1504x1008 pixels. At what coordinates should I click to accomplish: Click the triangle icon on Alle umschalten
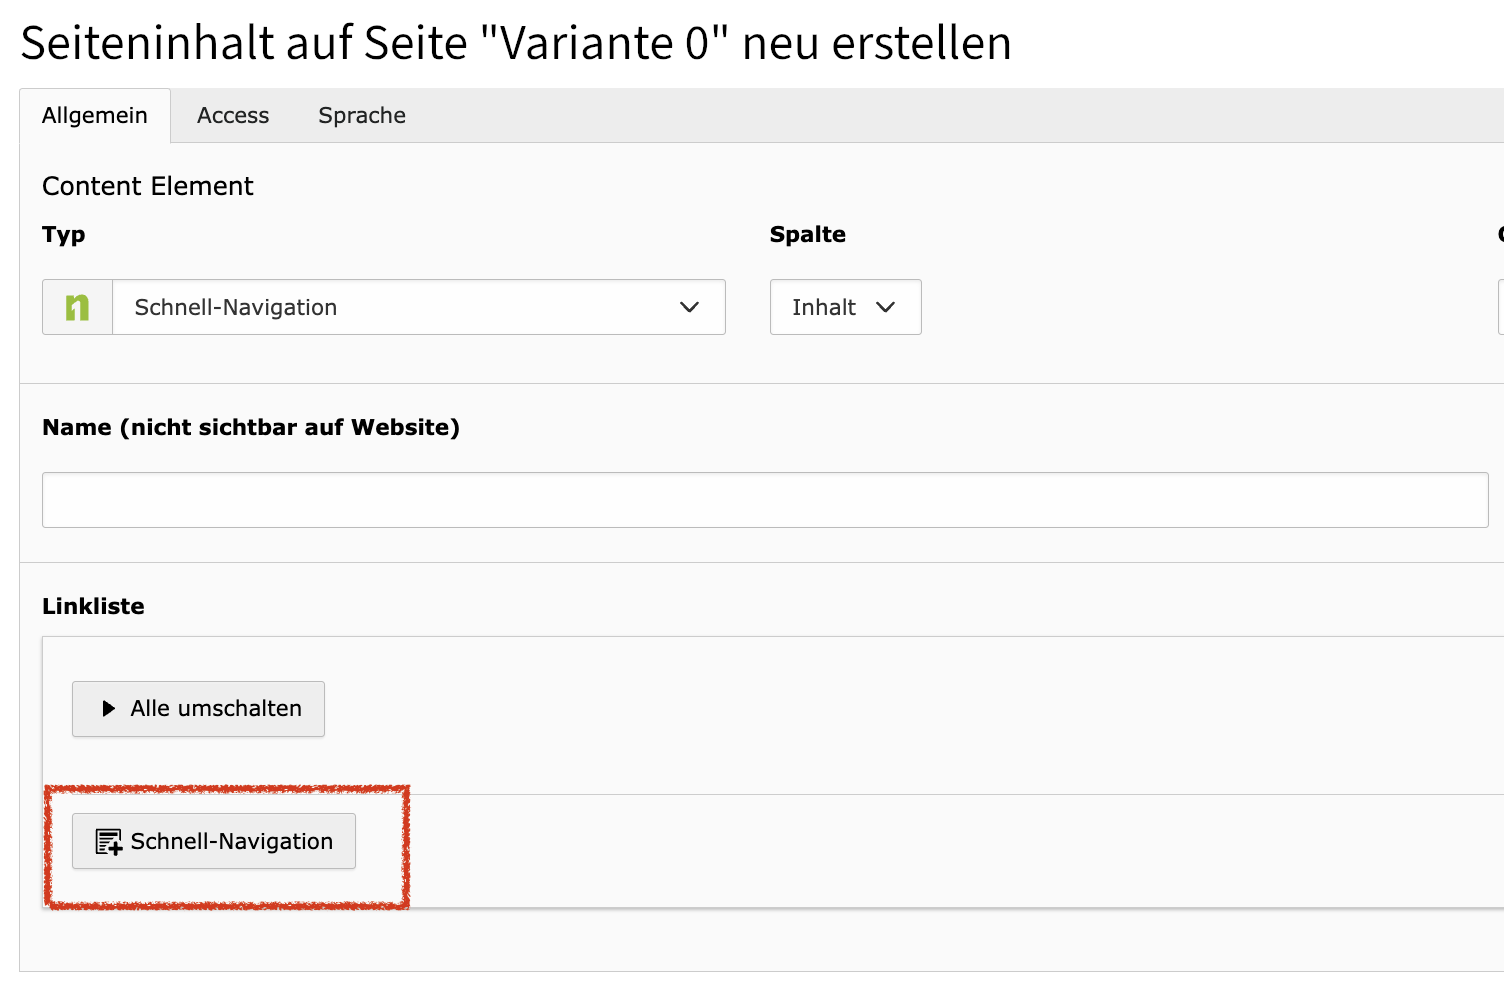109,709
